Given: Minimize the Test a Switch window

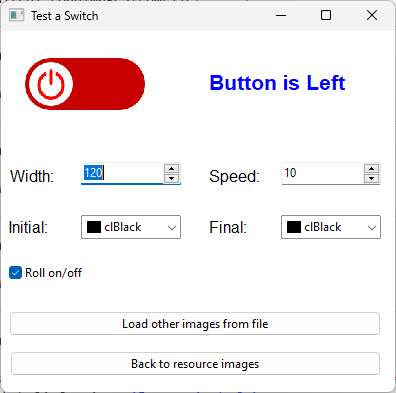Looking at the screenshot, I should [281, 15].
